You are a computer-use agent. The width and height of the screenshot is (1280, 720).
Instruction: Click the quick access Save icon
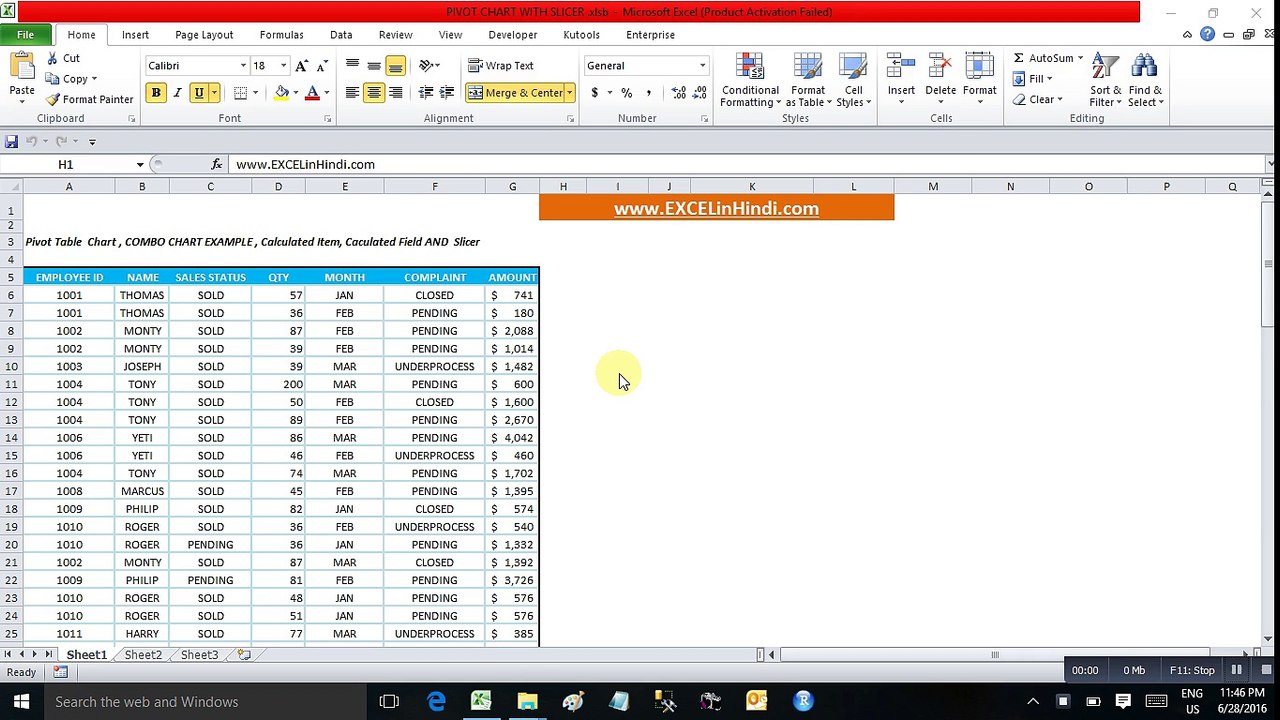coord(11,141)
